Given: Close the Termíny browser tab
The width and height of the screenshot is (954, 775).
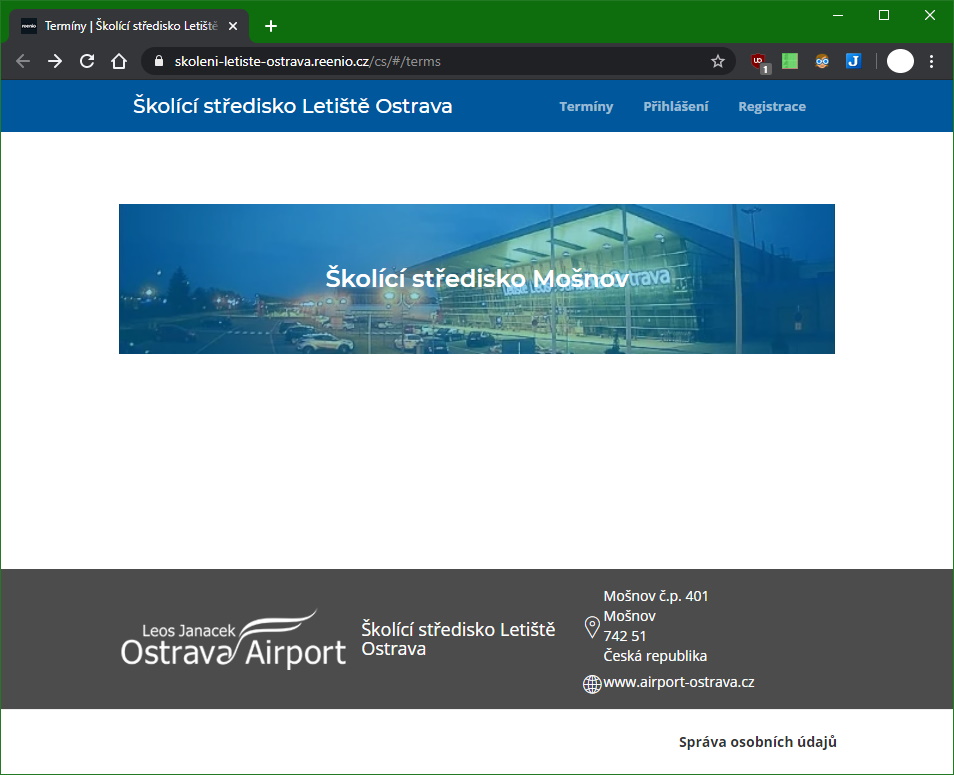Looking at the screenshot, I should point(233,26).
